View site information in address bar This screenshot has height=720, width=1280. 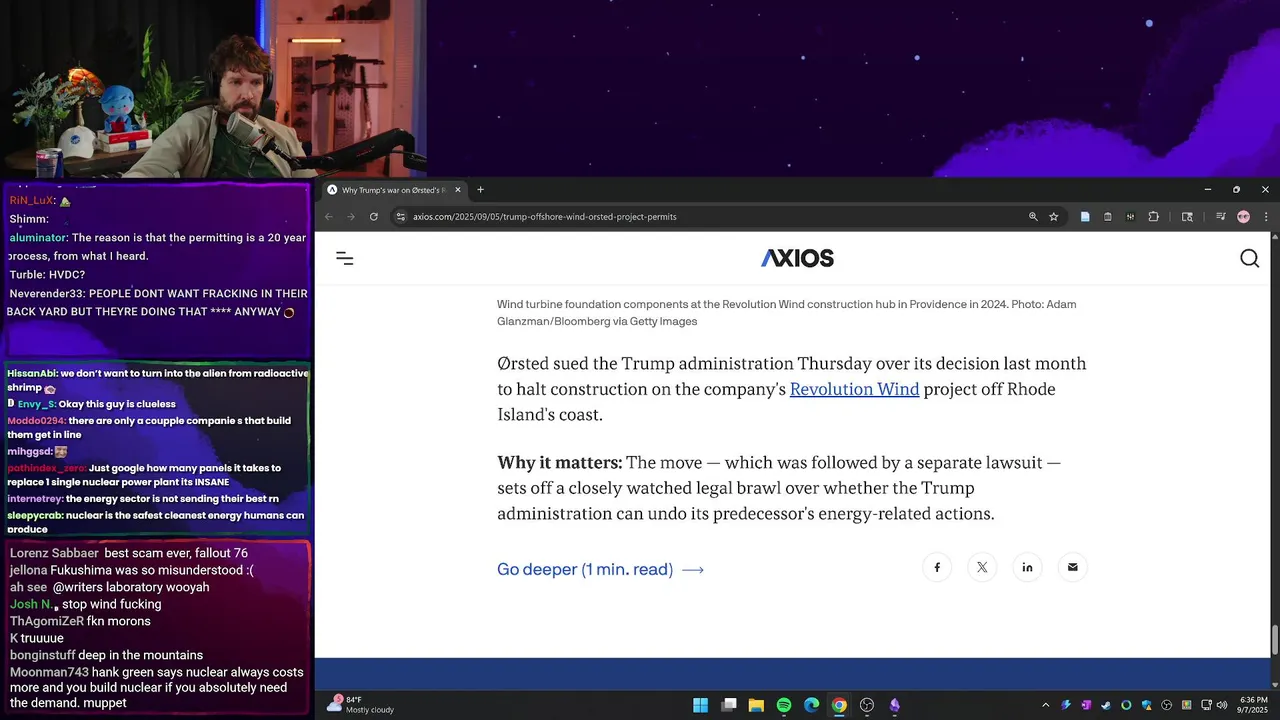coord(400,216)
